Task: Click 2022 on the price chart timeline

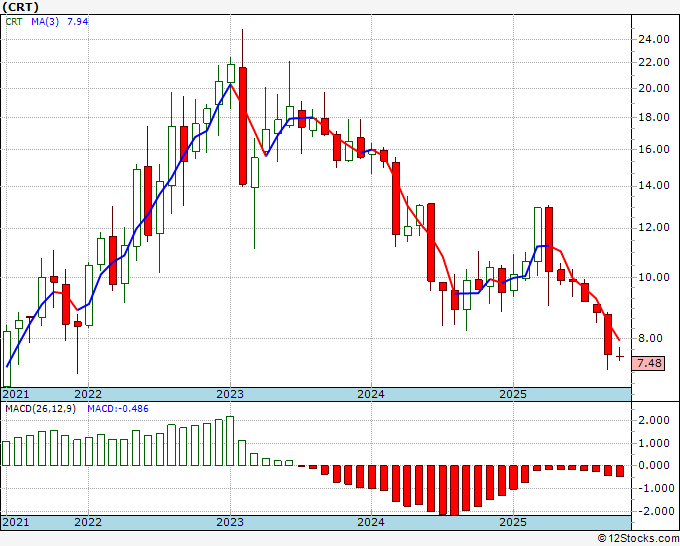Action: (88, 394)
